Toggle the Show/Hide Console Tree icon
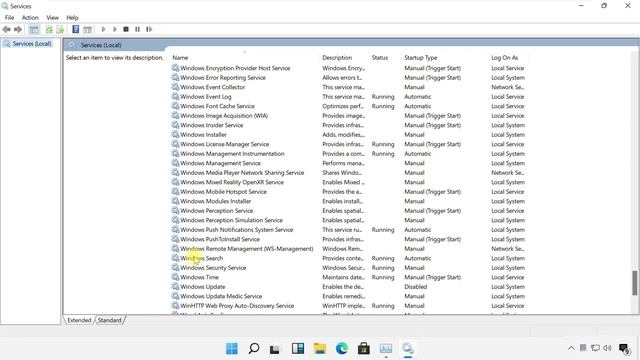This screenshot has width=640, height=360. point(34,29)
